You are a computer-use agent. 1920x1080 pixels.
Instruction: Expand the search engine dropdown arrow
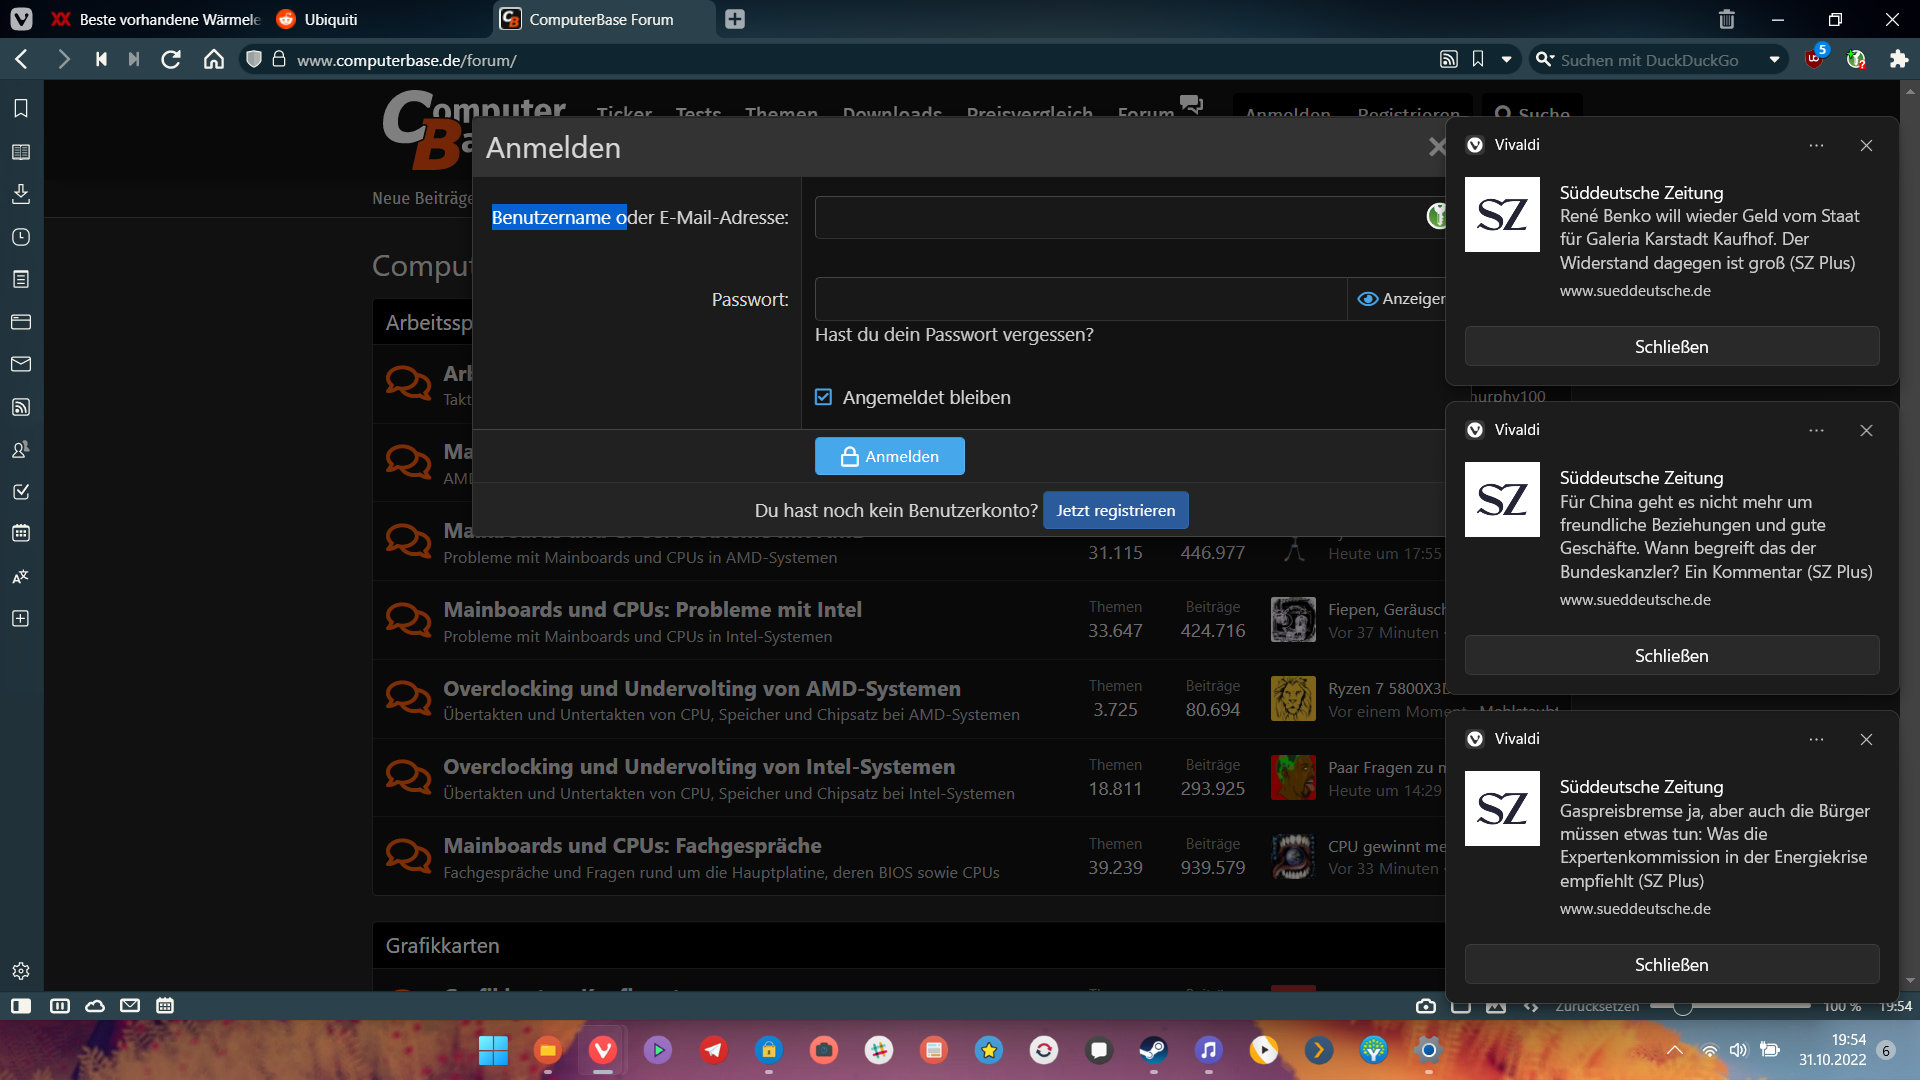tap(1774, 60)
